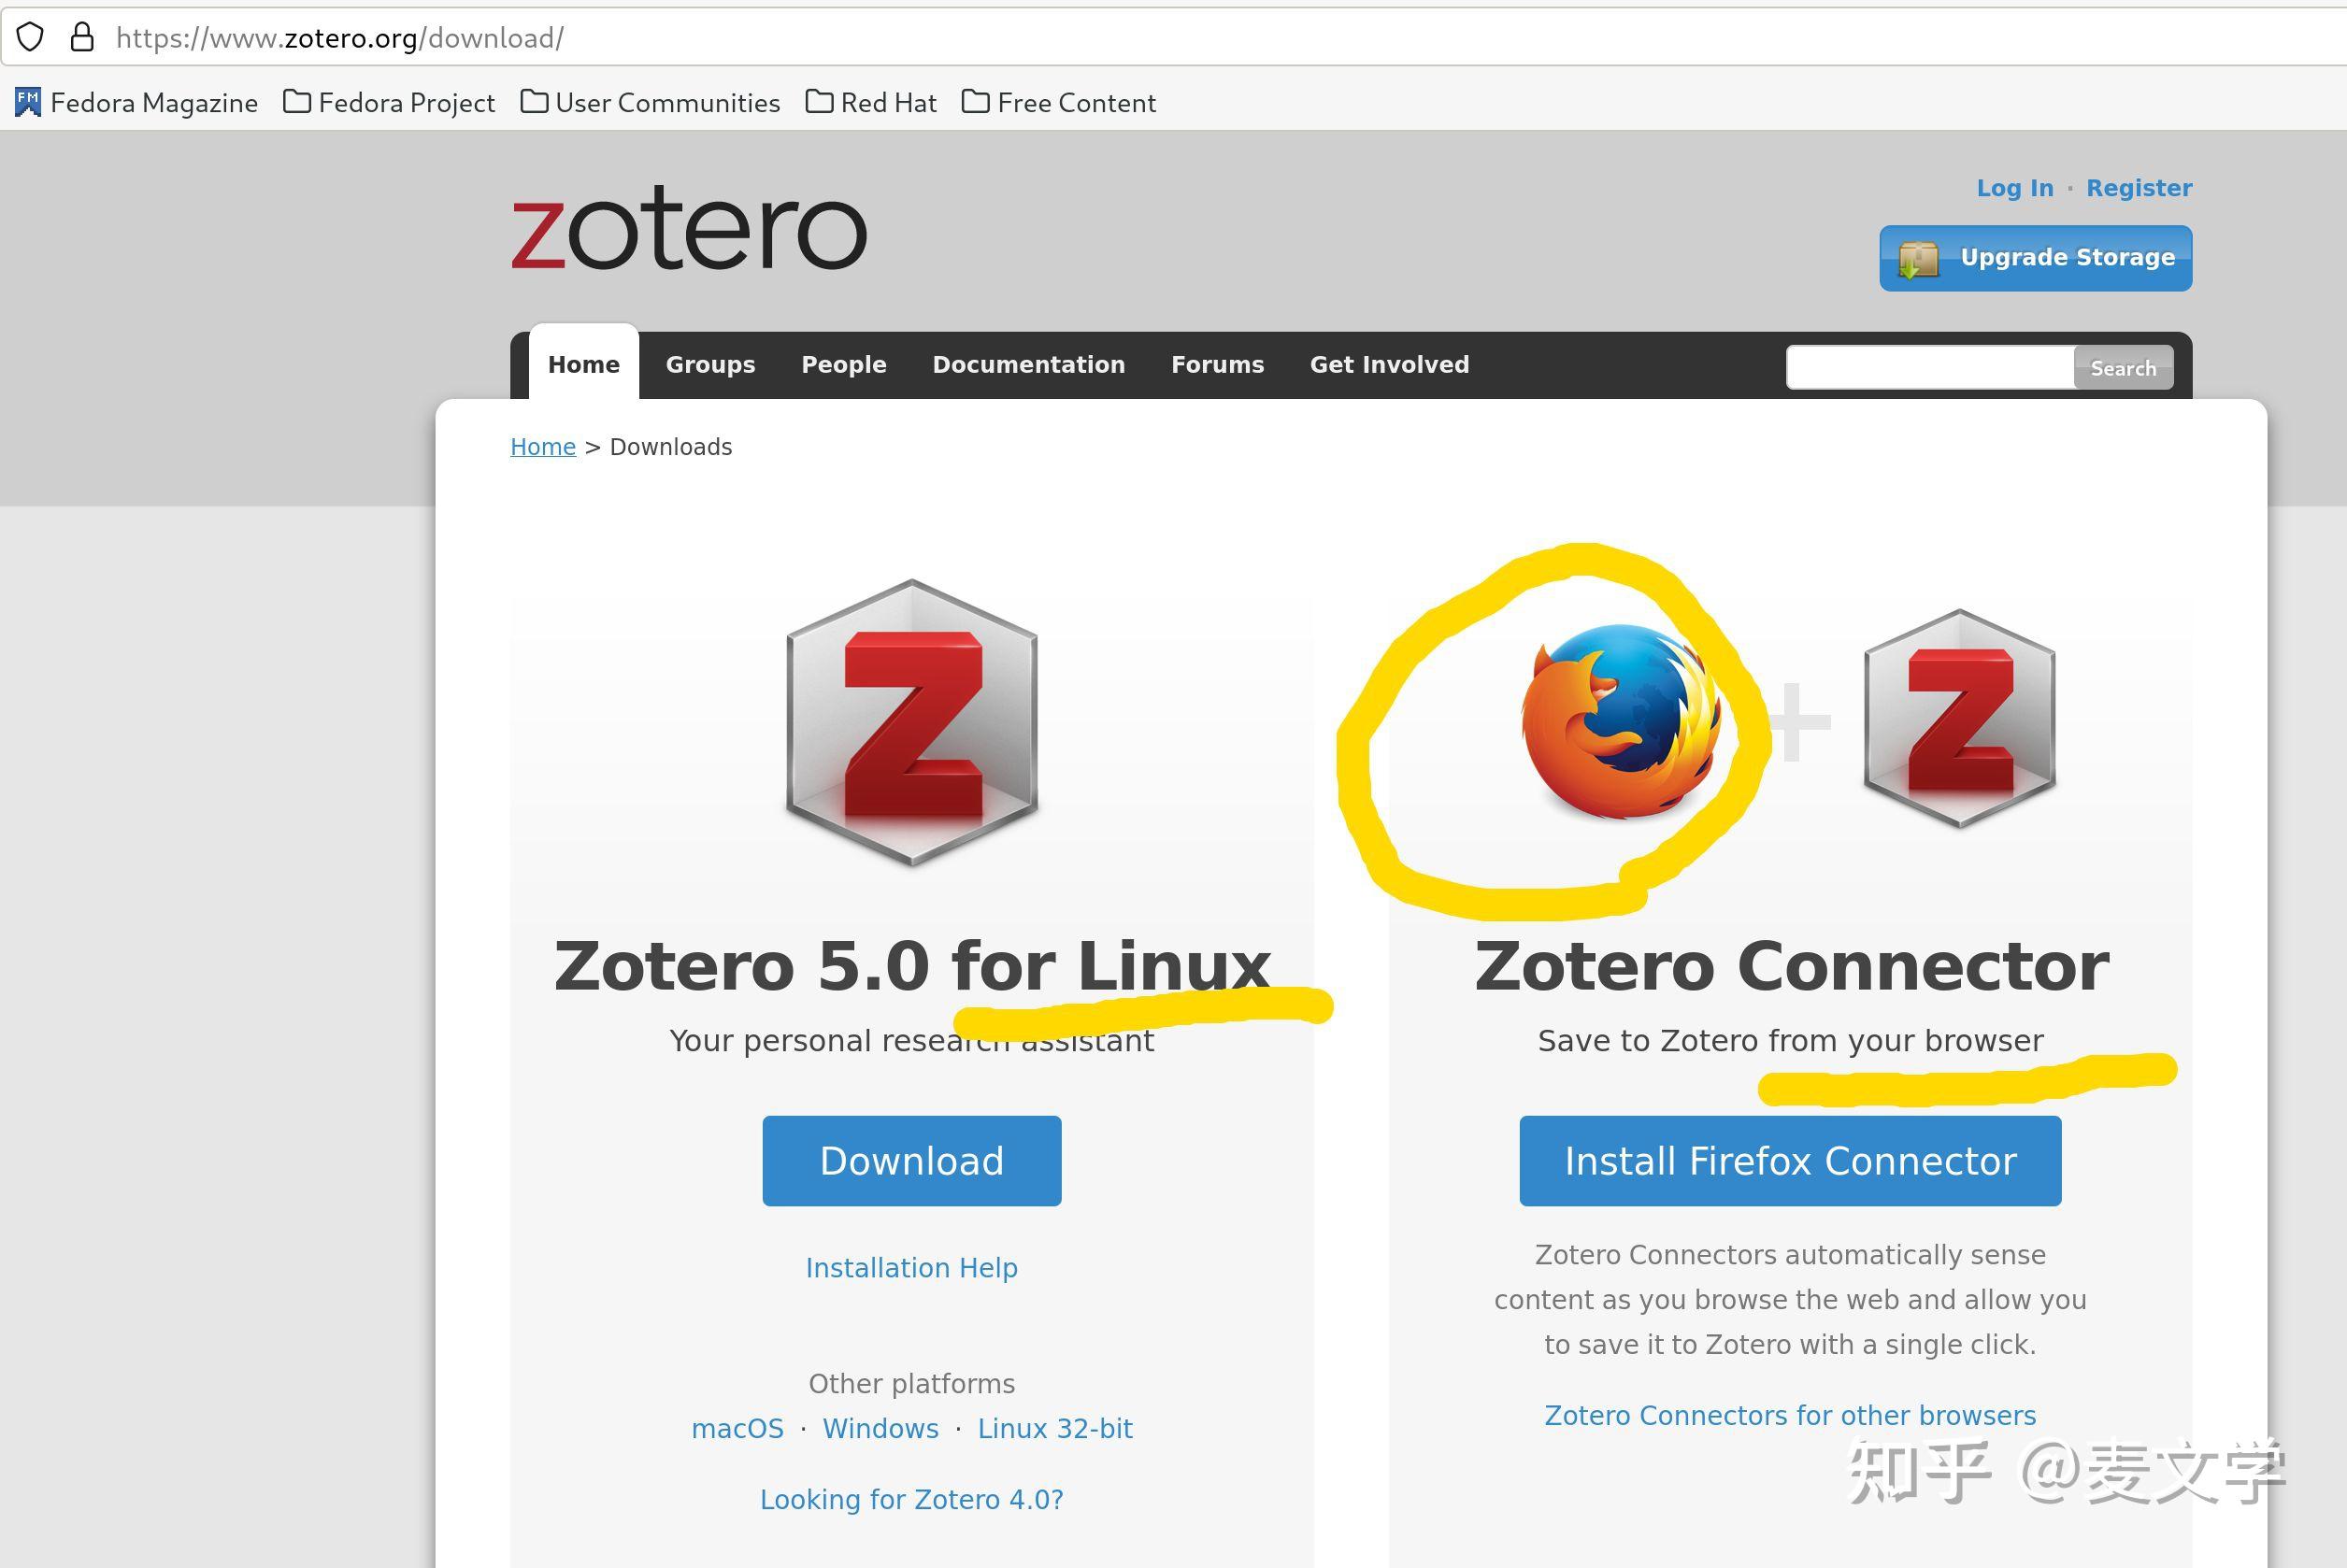
Task: Click the padlock icon beside the URL
Action: pyautogui.click(x=82, y=37)
